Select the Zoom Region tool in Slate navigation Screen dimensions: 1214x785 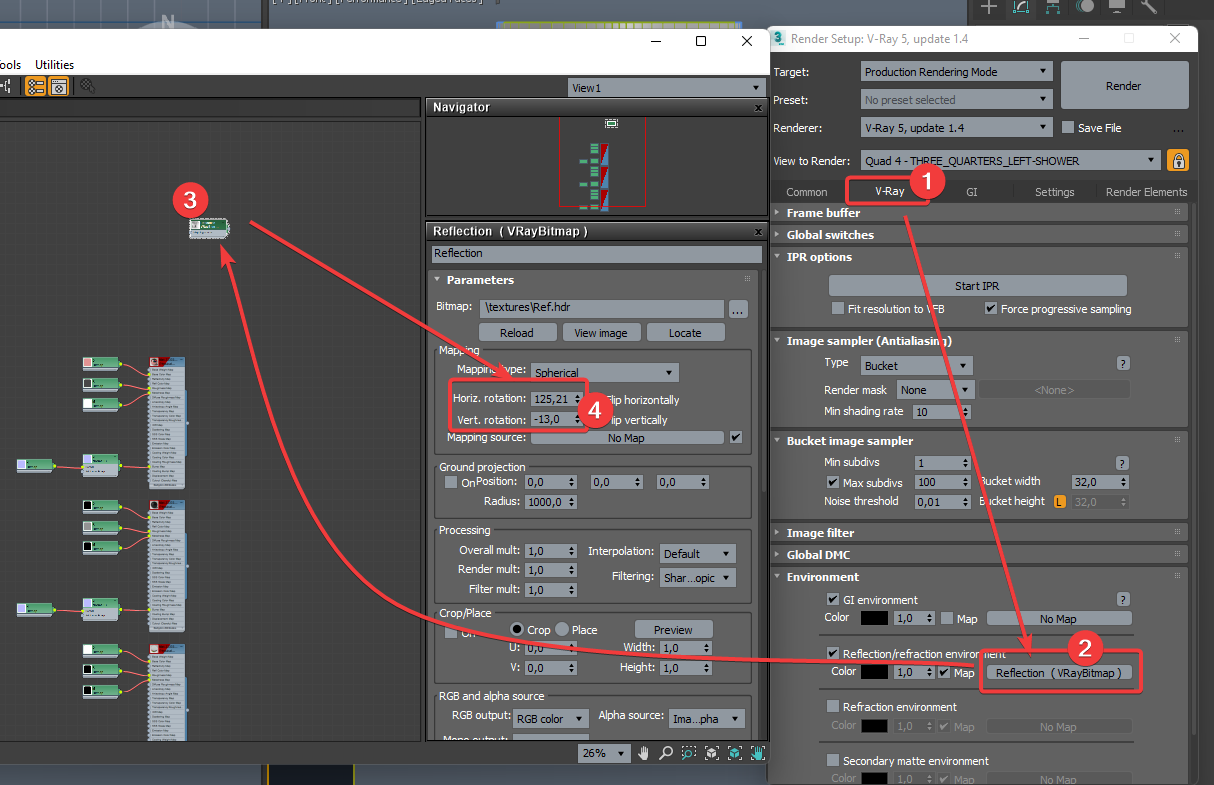point(689,753)
